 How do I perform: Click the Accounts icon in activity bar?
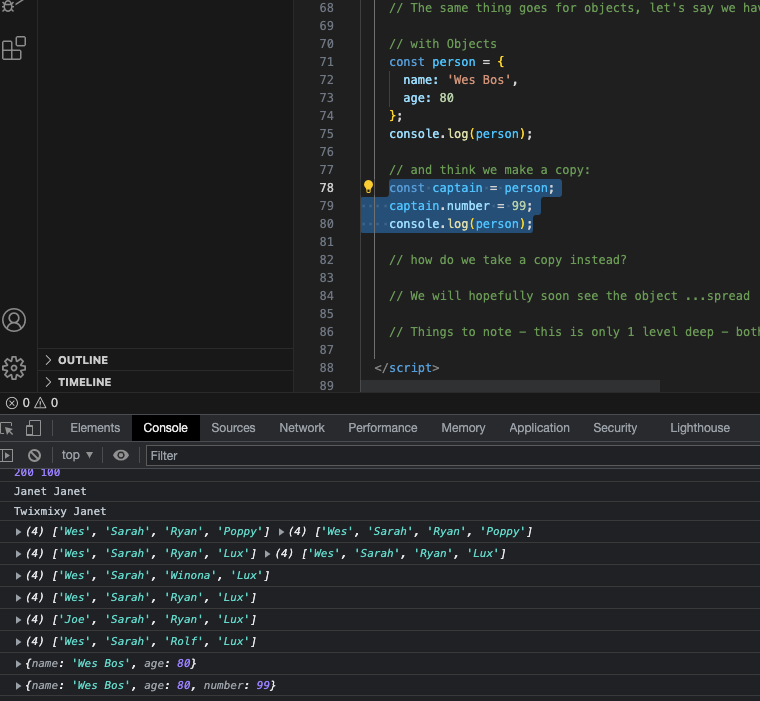click(14, 320)
